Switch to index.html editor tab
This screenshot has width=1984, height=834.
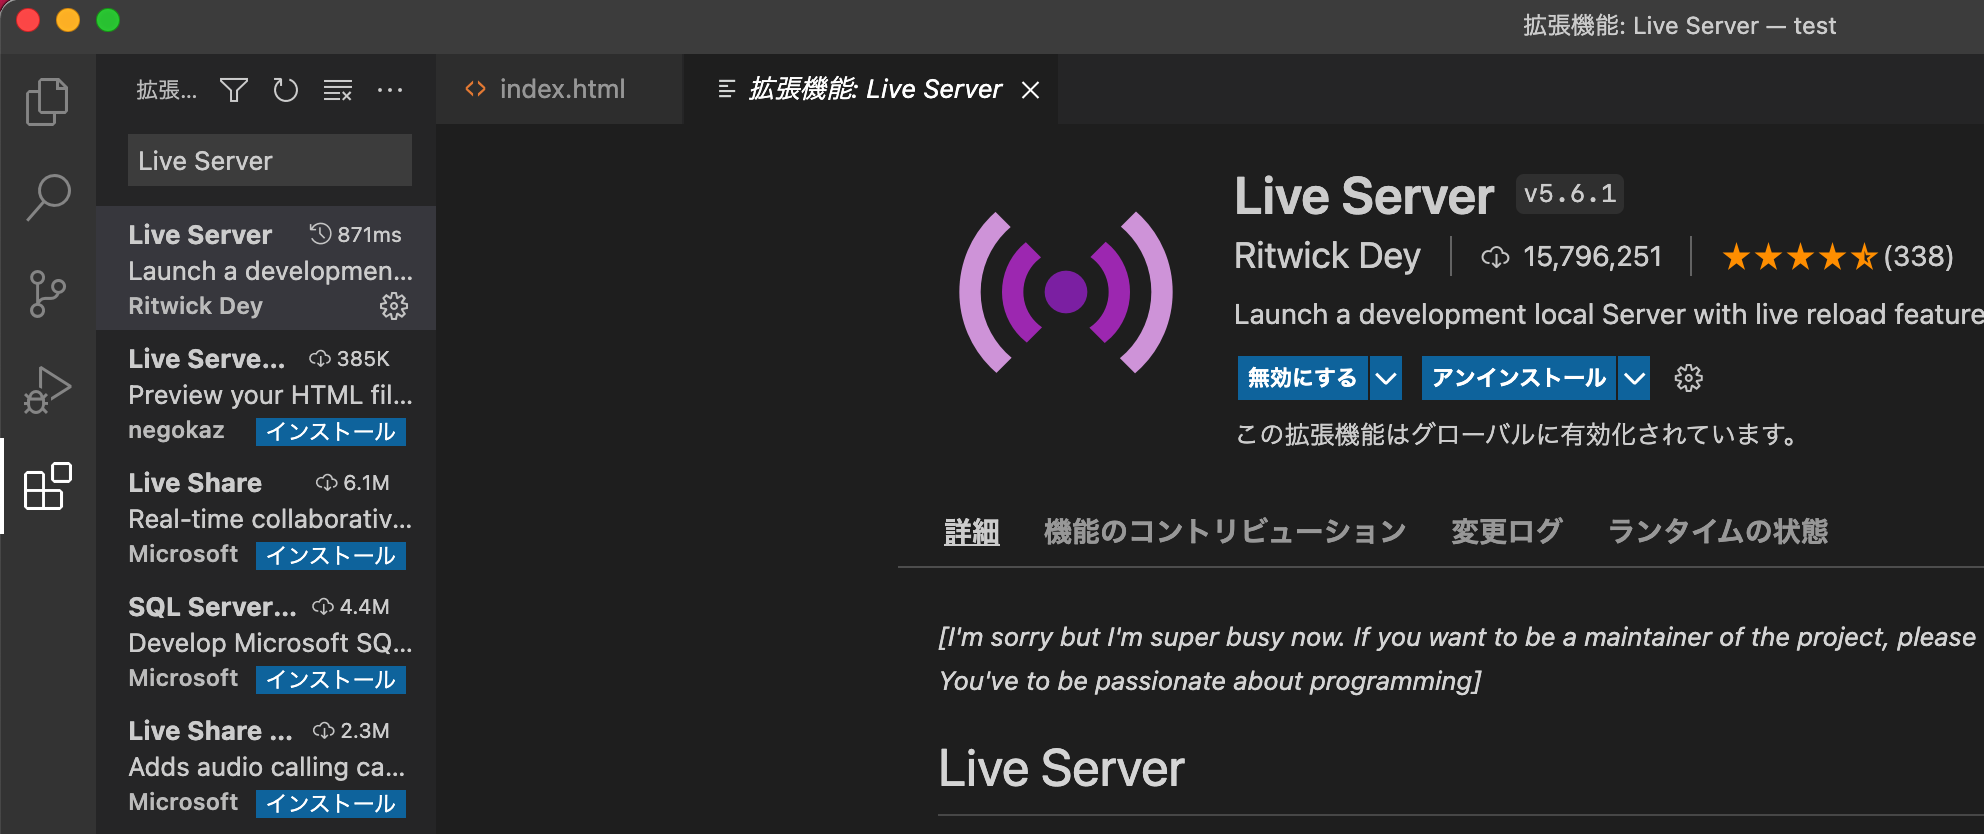coord(560,89)
